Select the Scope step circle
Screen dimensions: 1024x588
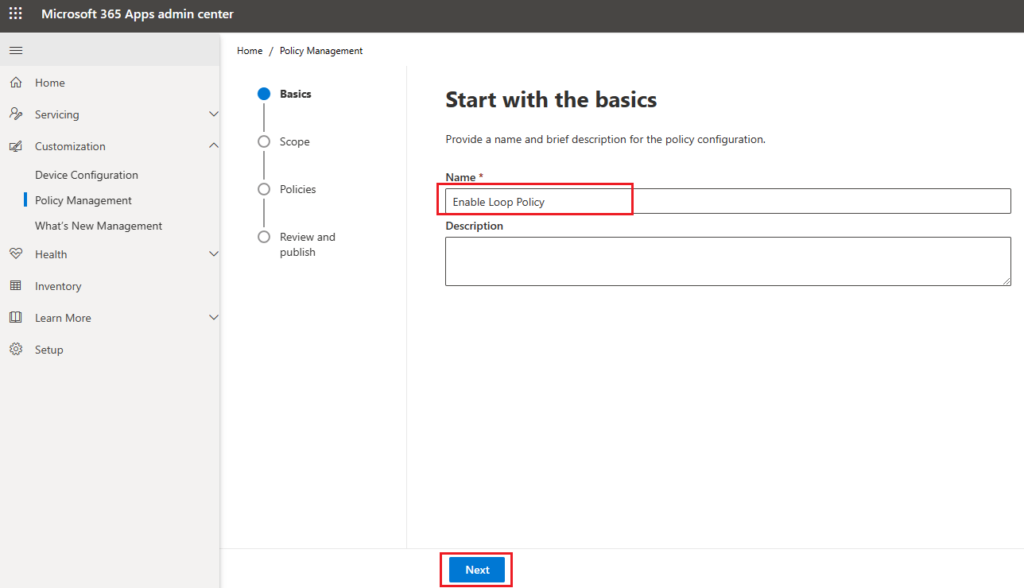coord(263,141)
